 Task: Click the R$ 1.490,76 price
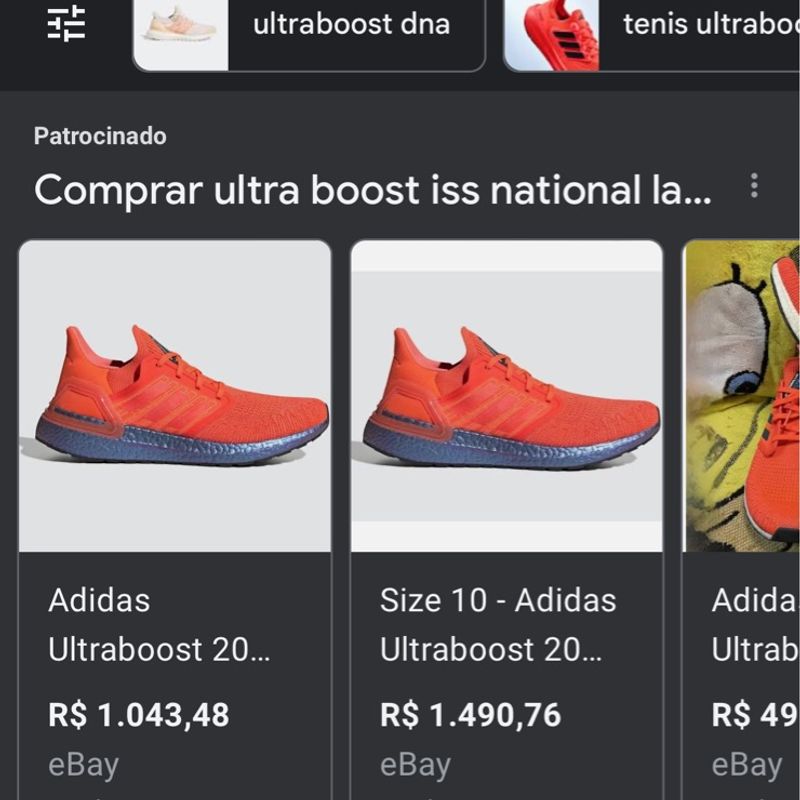pos(470,714)
